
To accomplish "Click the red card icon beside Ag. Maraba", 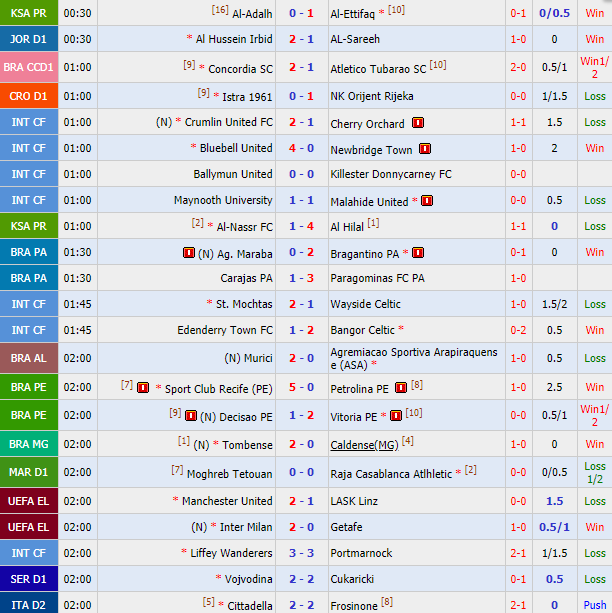I will coord(189,253).
